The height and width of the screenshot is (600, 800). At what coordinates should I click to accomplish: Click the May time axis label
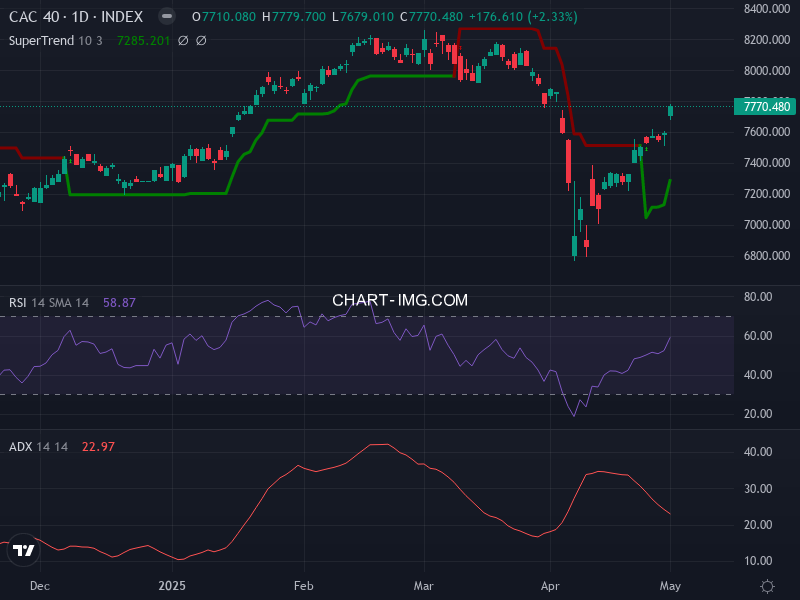[x=670, y=586]
